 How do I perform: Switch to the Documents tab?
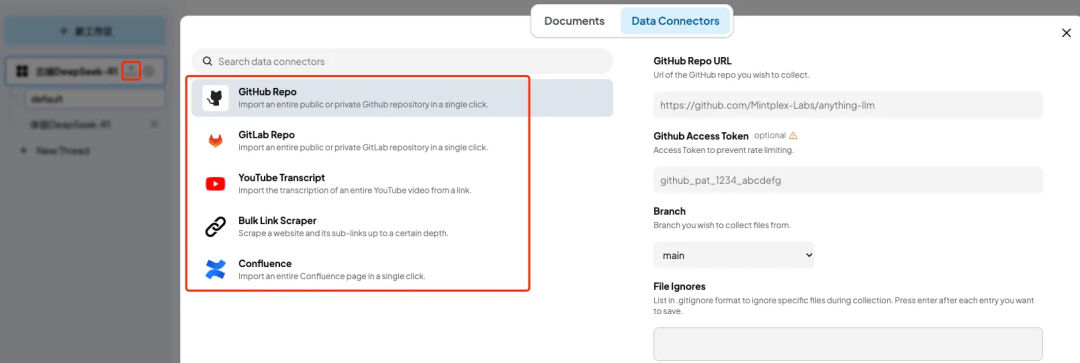574,21
